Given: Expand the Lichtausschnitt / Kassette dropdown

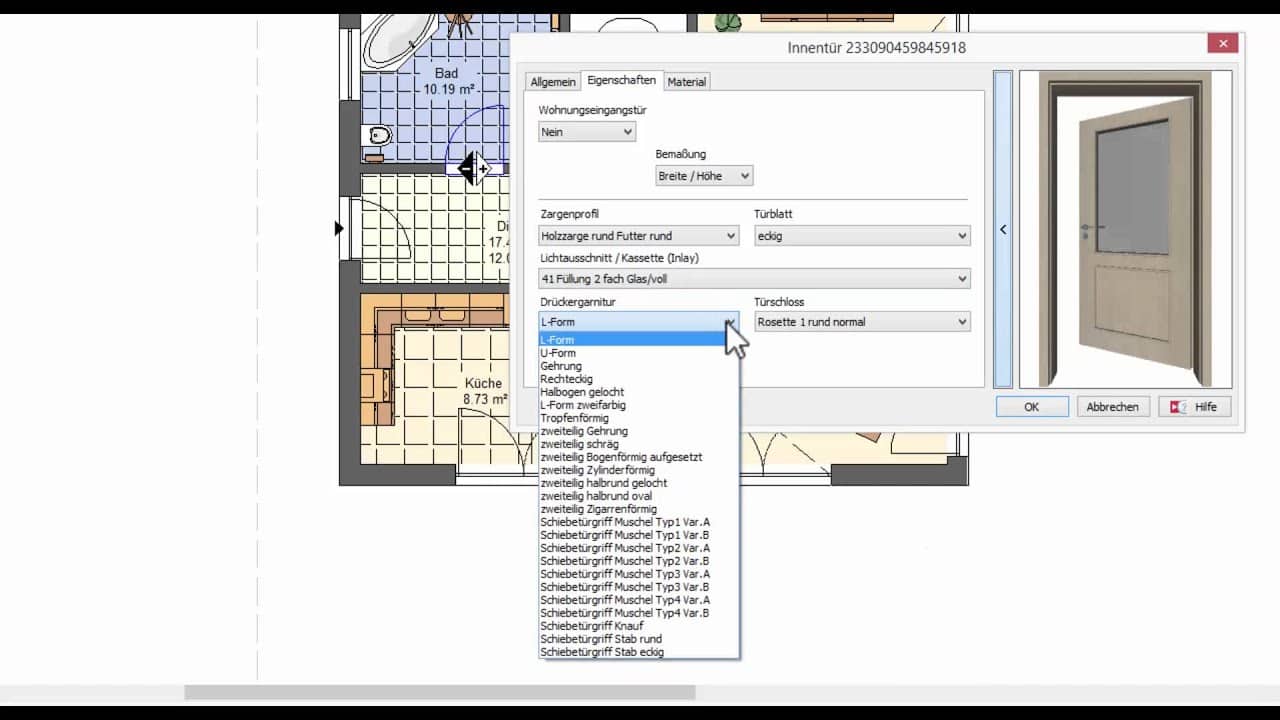Looking at the screenshot, I should [x=754, y=279].
